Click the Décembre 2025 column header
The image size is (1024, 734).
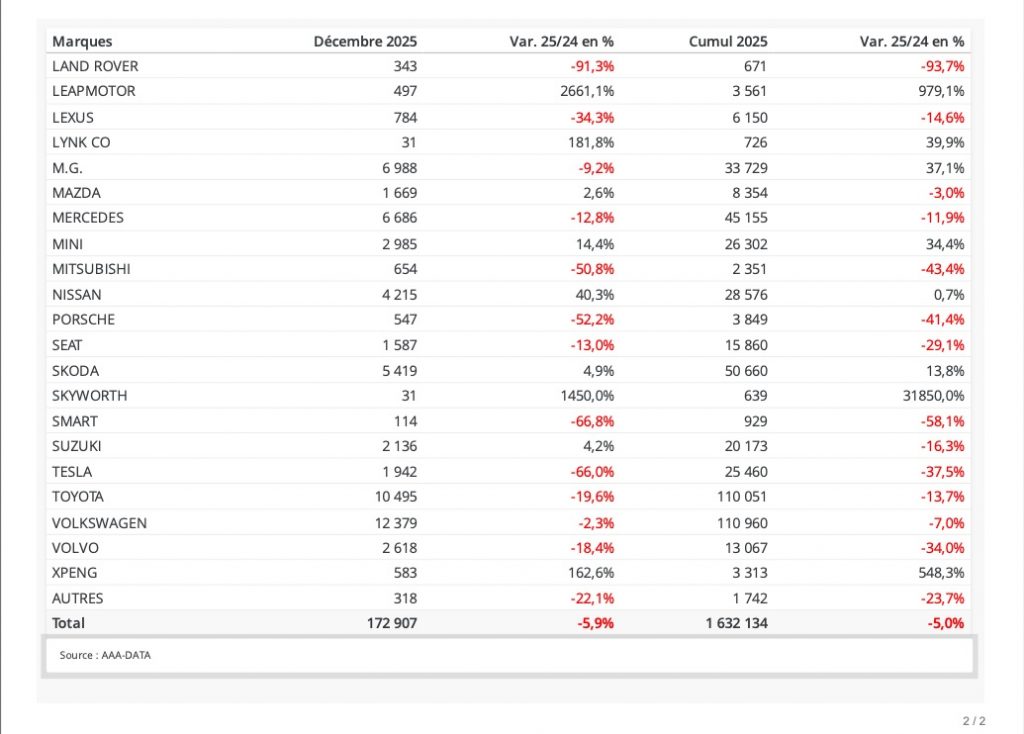tap(365, 41)
